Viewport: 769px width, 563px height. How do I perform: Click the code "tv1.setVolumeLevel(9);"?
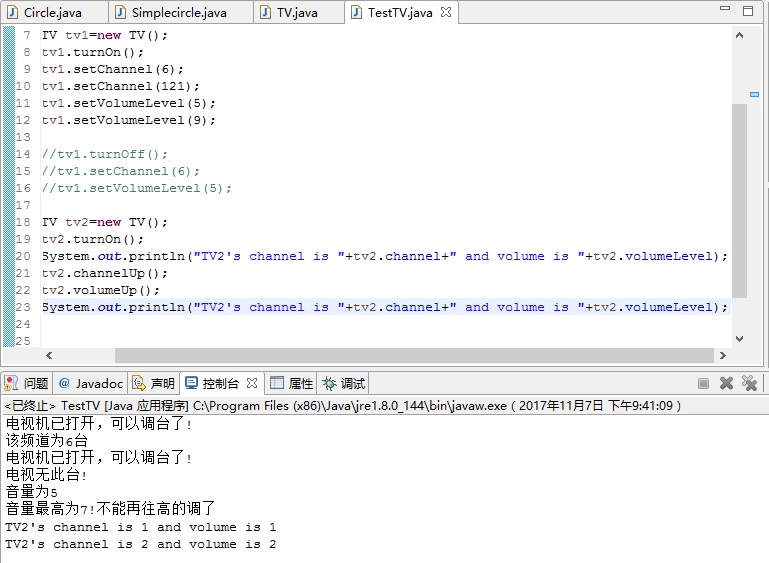(x=128, y=120)
